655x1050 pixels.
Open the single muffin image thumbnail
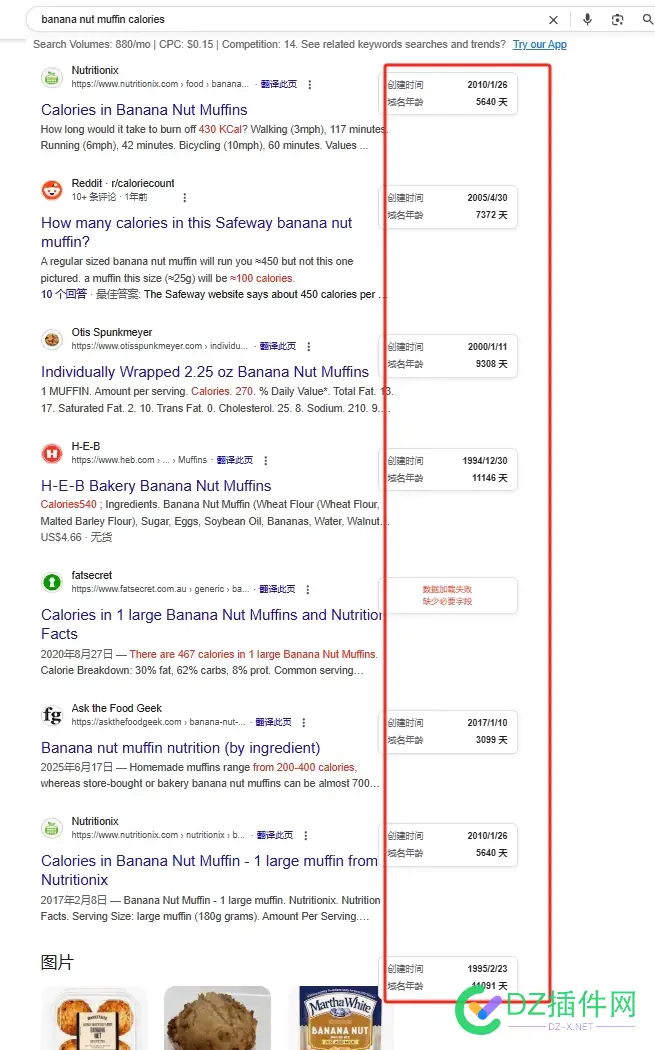pos(218,1018)
